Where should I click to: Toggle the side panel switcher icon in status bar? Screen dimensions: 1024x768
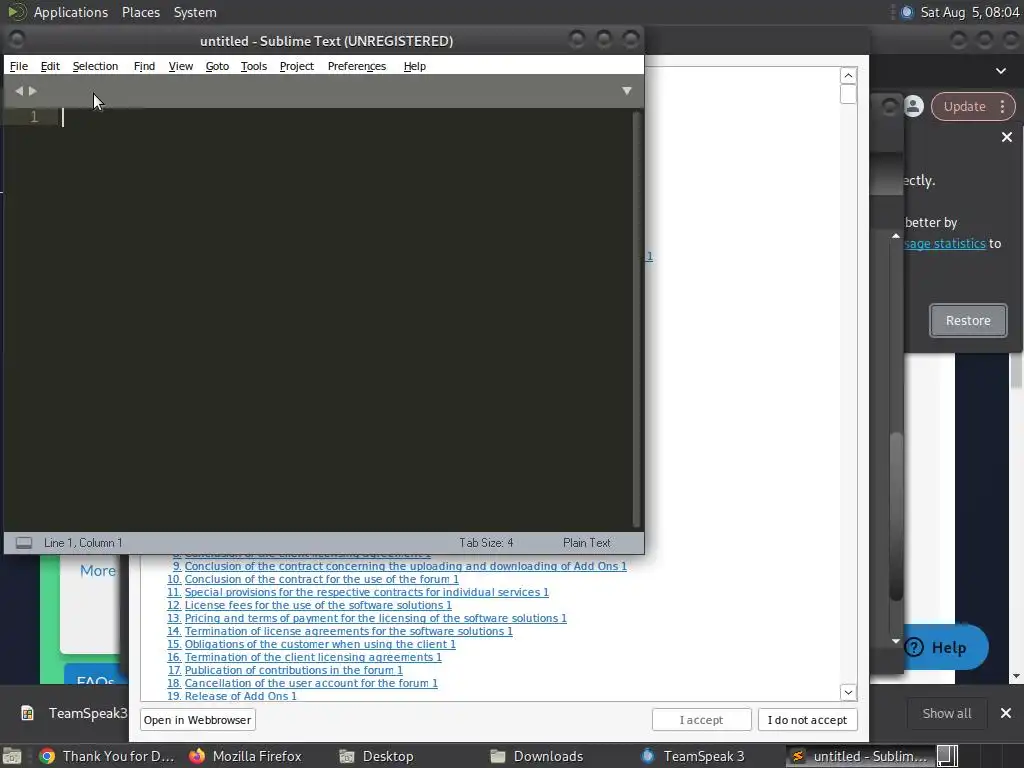24,543
